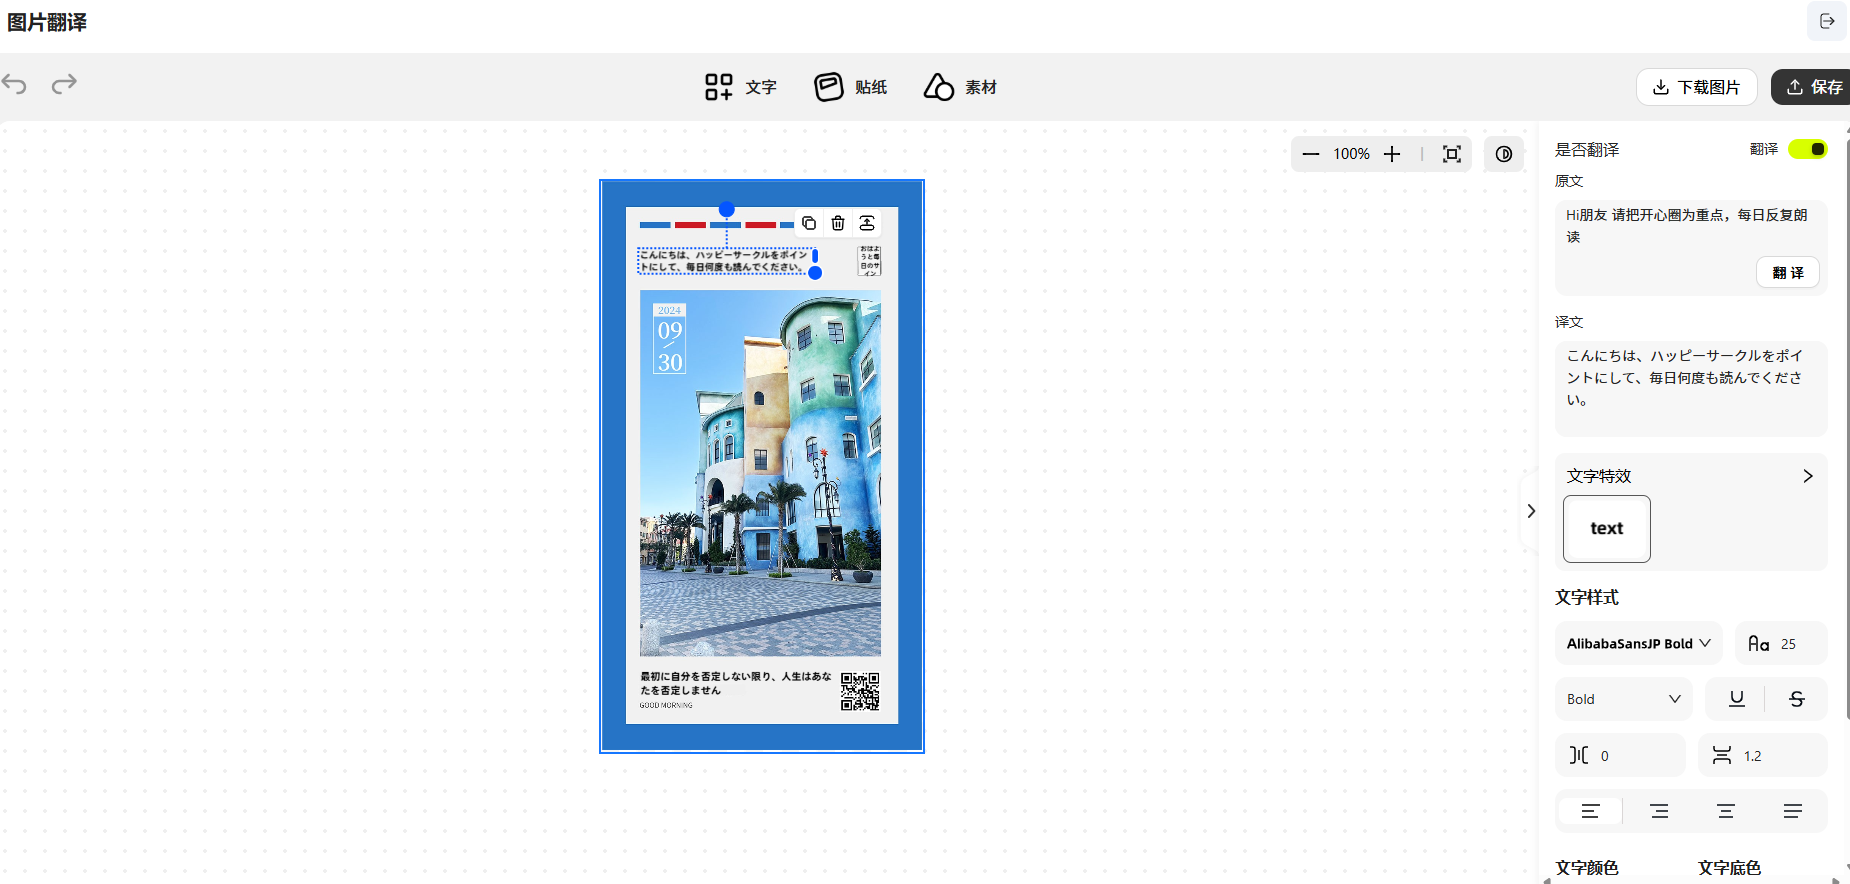Click the redo arrow icon
Screen dimensions: 1850x884
pyautogui.click(x=64, y=84)
